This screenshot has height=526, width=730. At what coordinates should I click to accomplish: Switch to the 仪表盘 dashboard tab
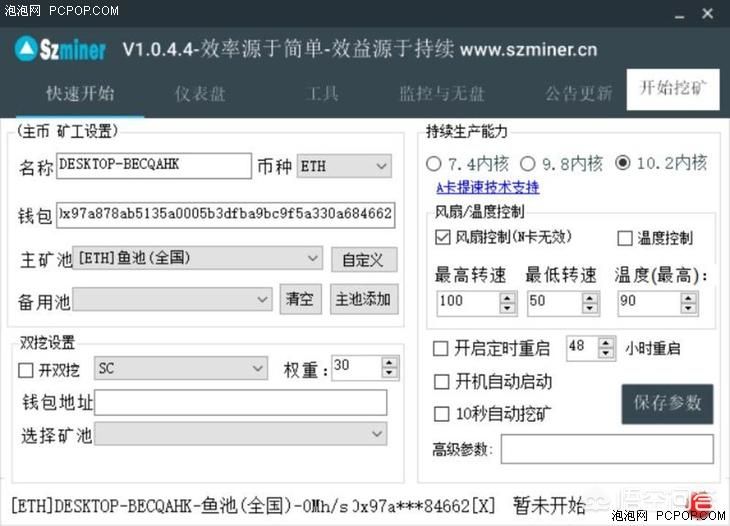point(200,94)
